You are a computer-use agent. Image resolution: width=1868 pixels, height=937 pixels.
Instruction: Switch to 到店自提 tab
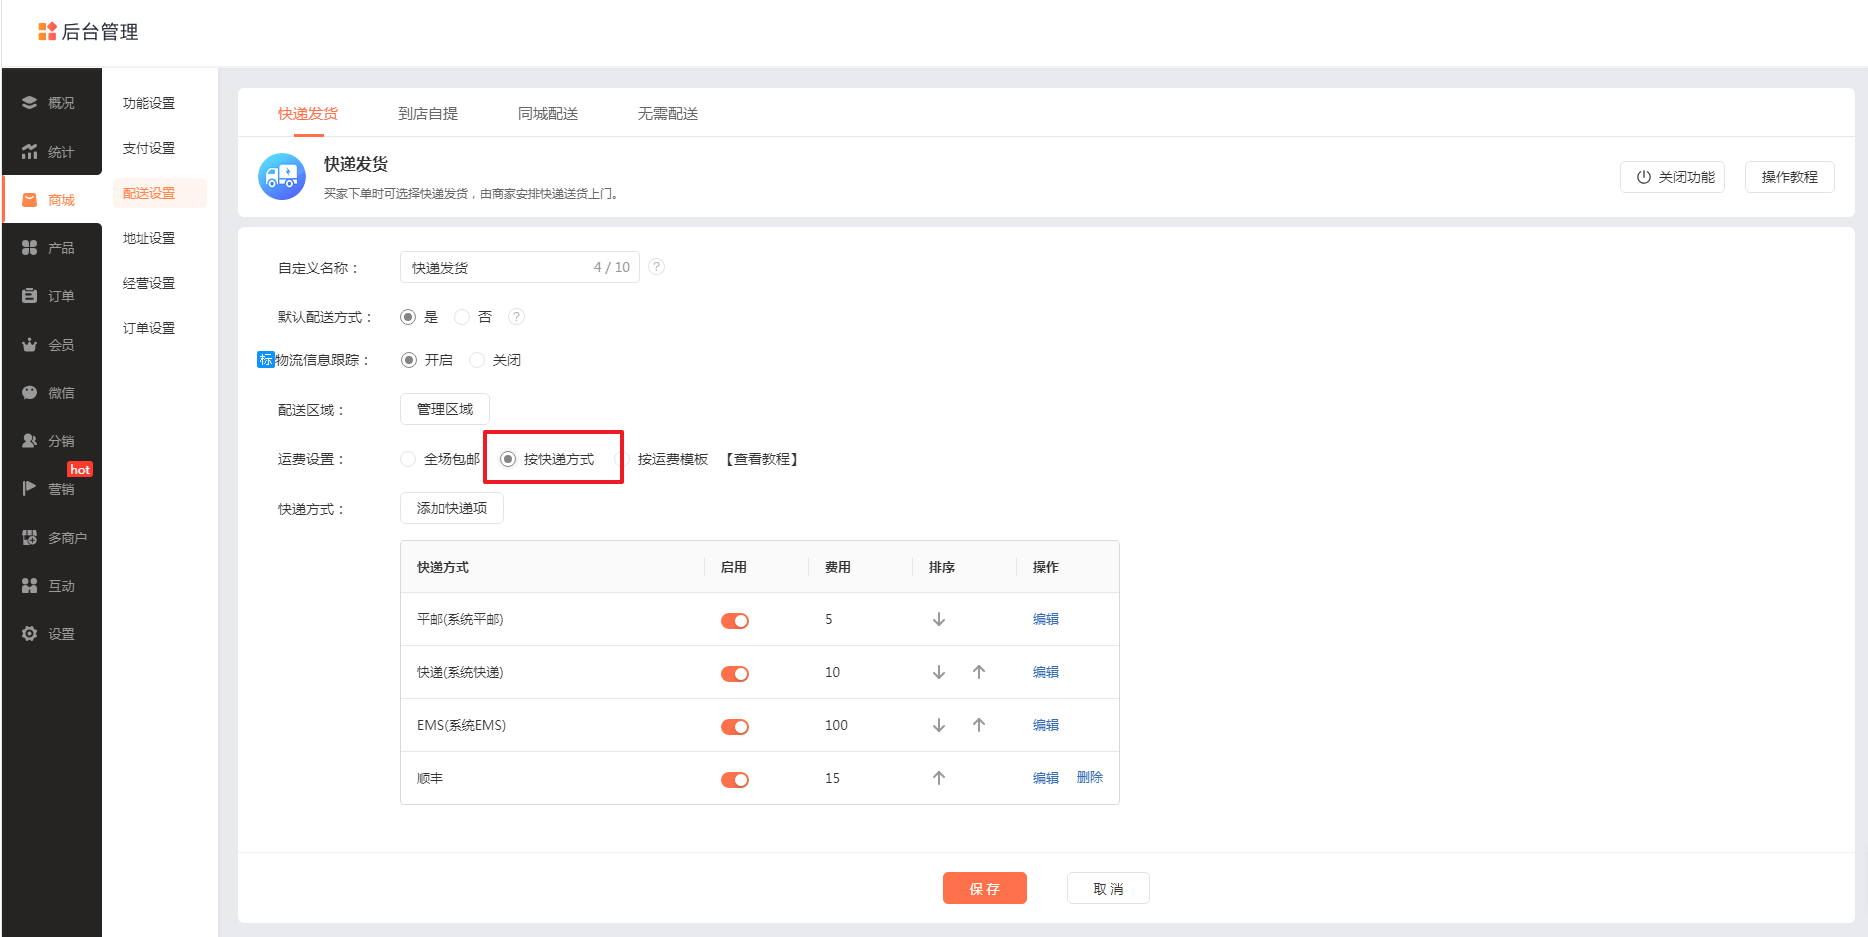(428, 113)
